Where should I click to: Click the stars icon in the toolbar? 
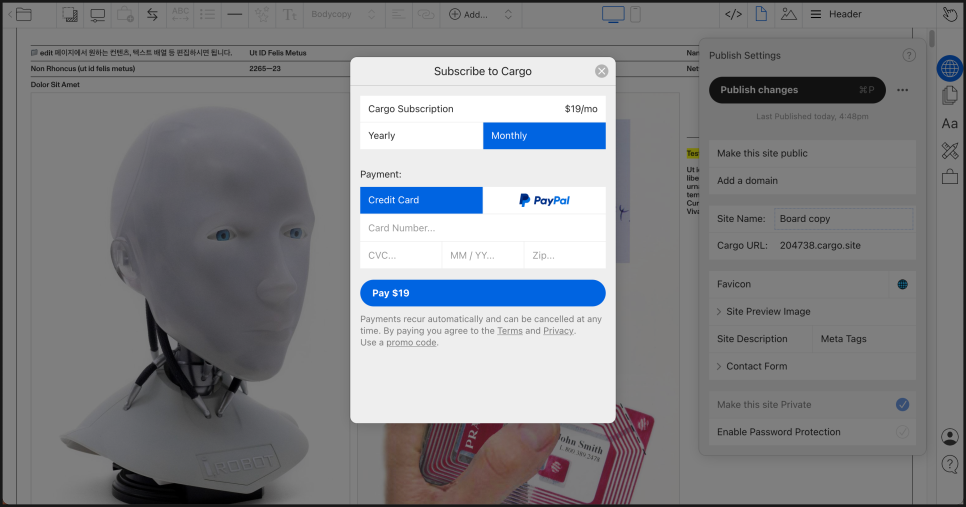point(262,15)
